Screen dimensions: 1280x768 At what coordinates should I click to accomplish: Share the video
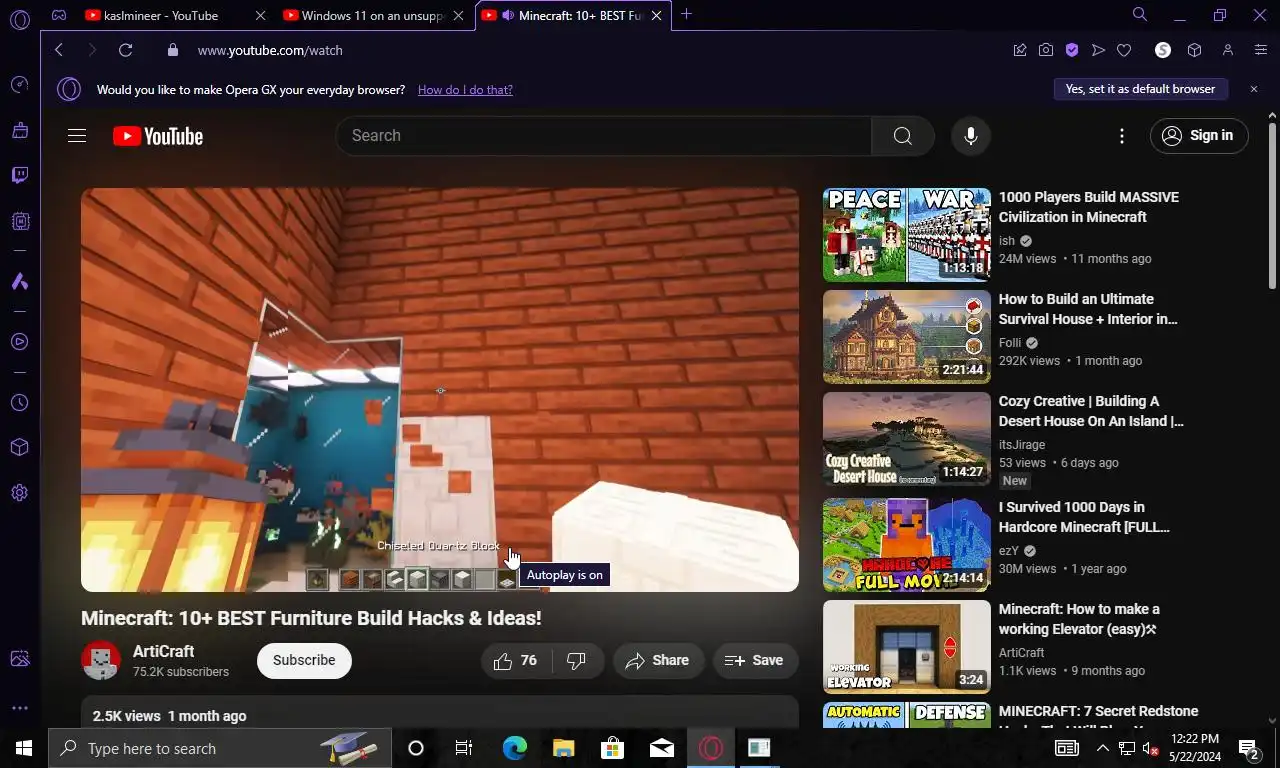click(658, 660)
